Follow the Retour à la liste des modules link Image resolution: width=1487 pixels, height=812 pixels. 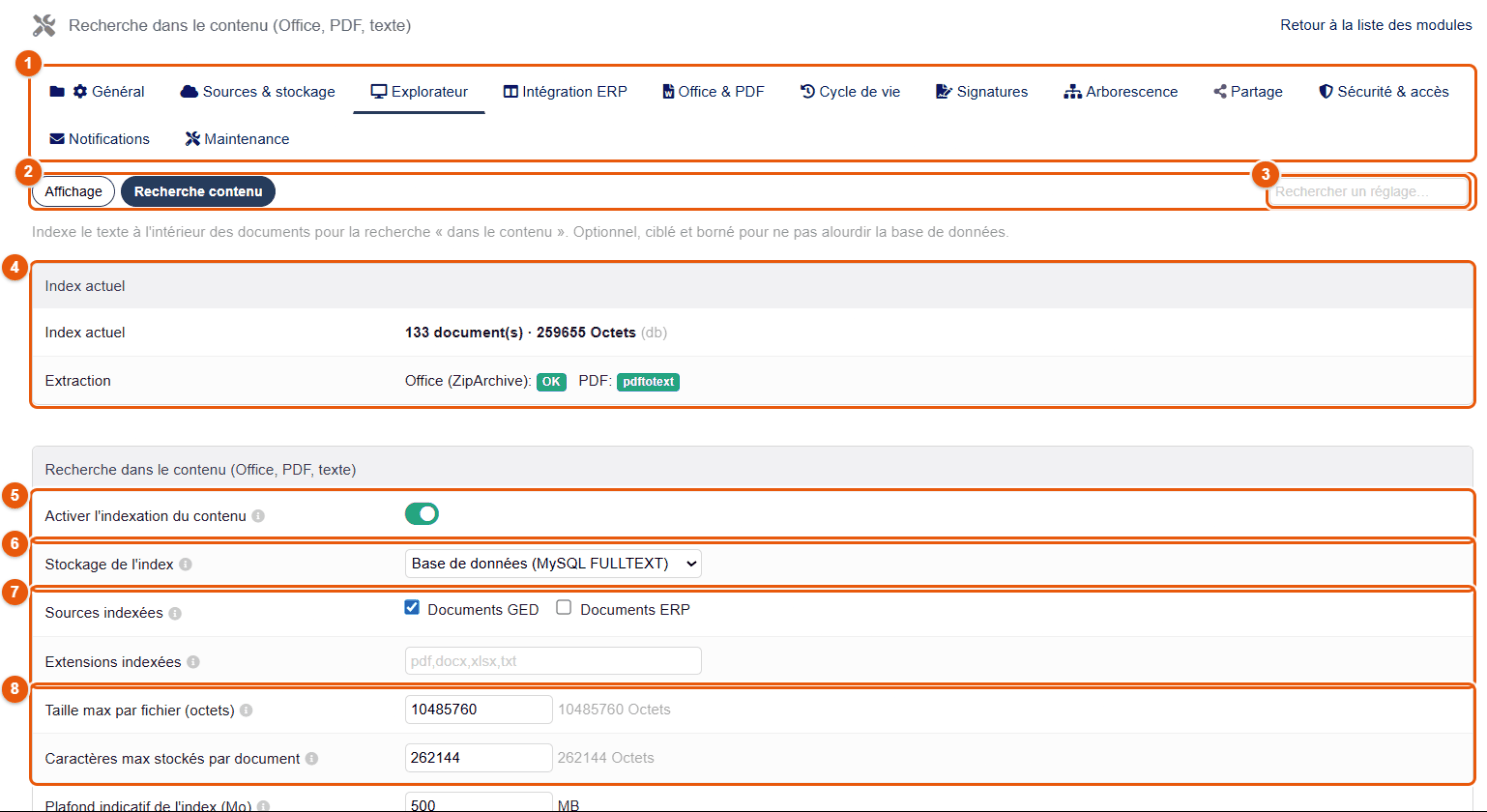coord(1376,25)
